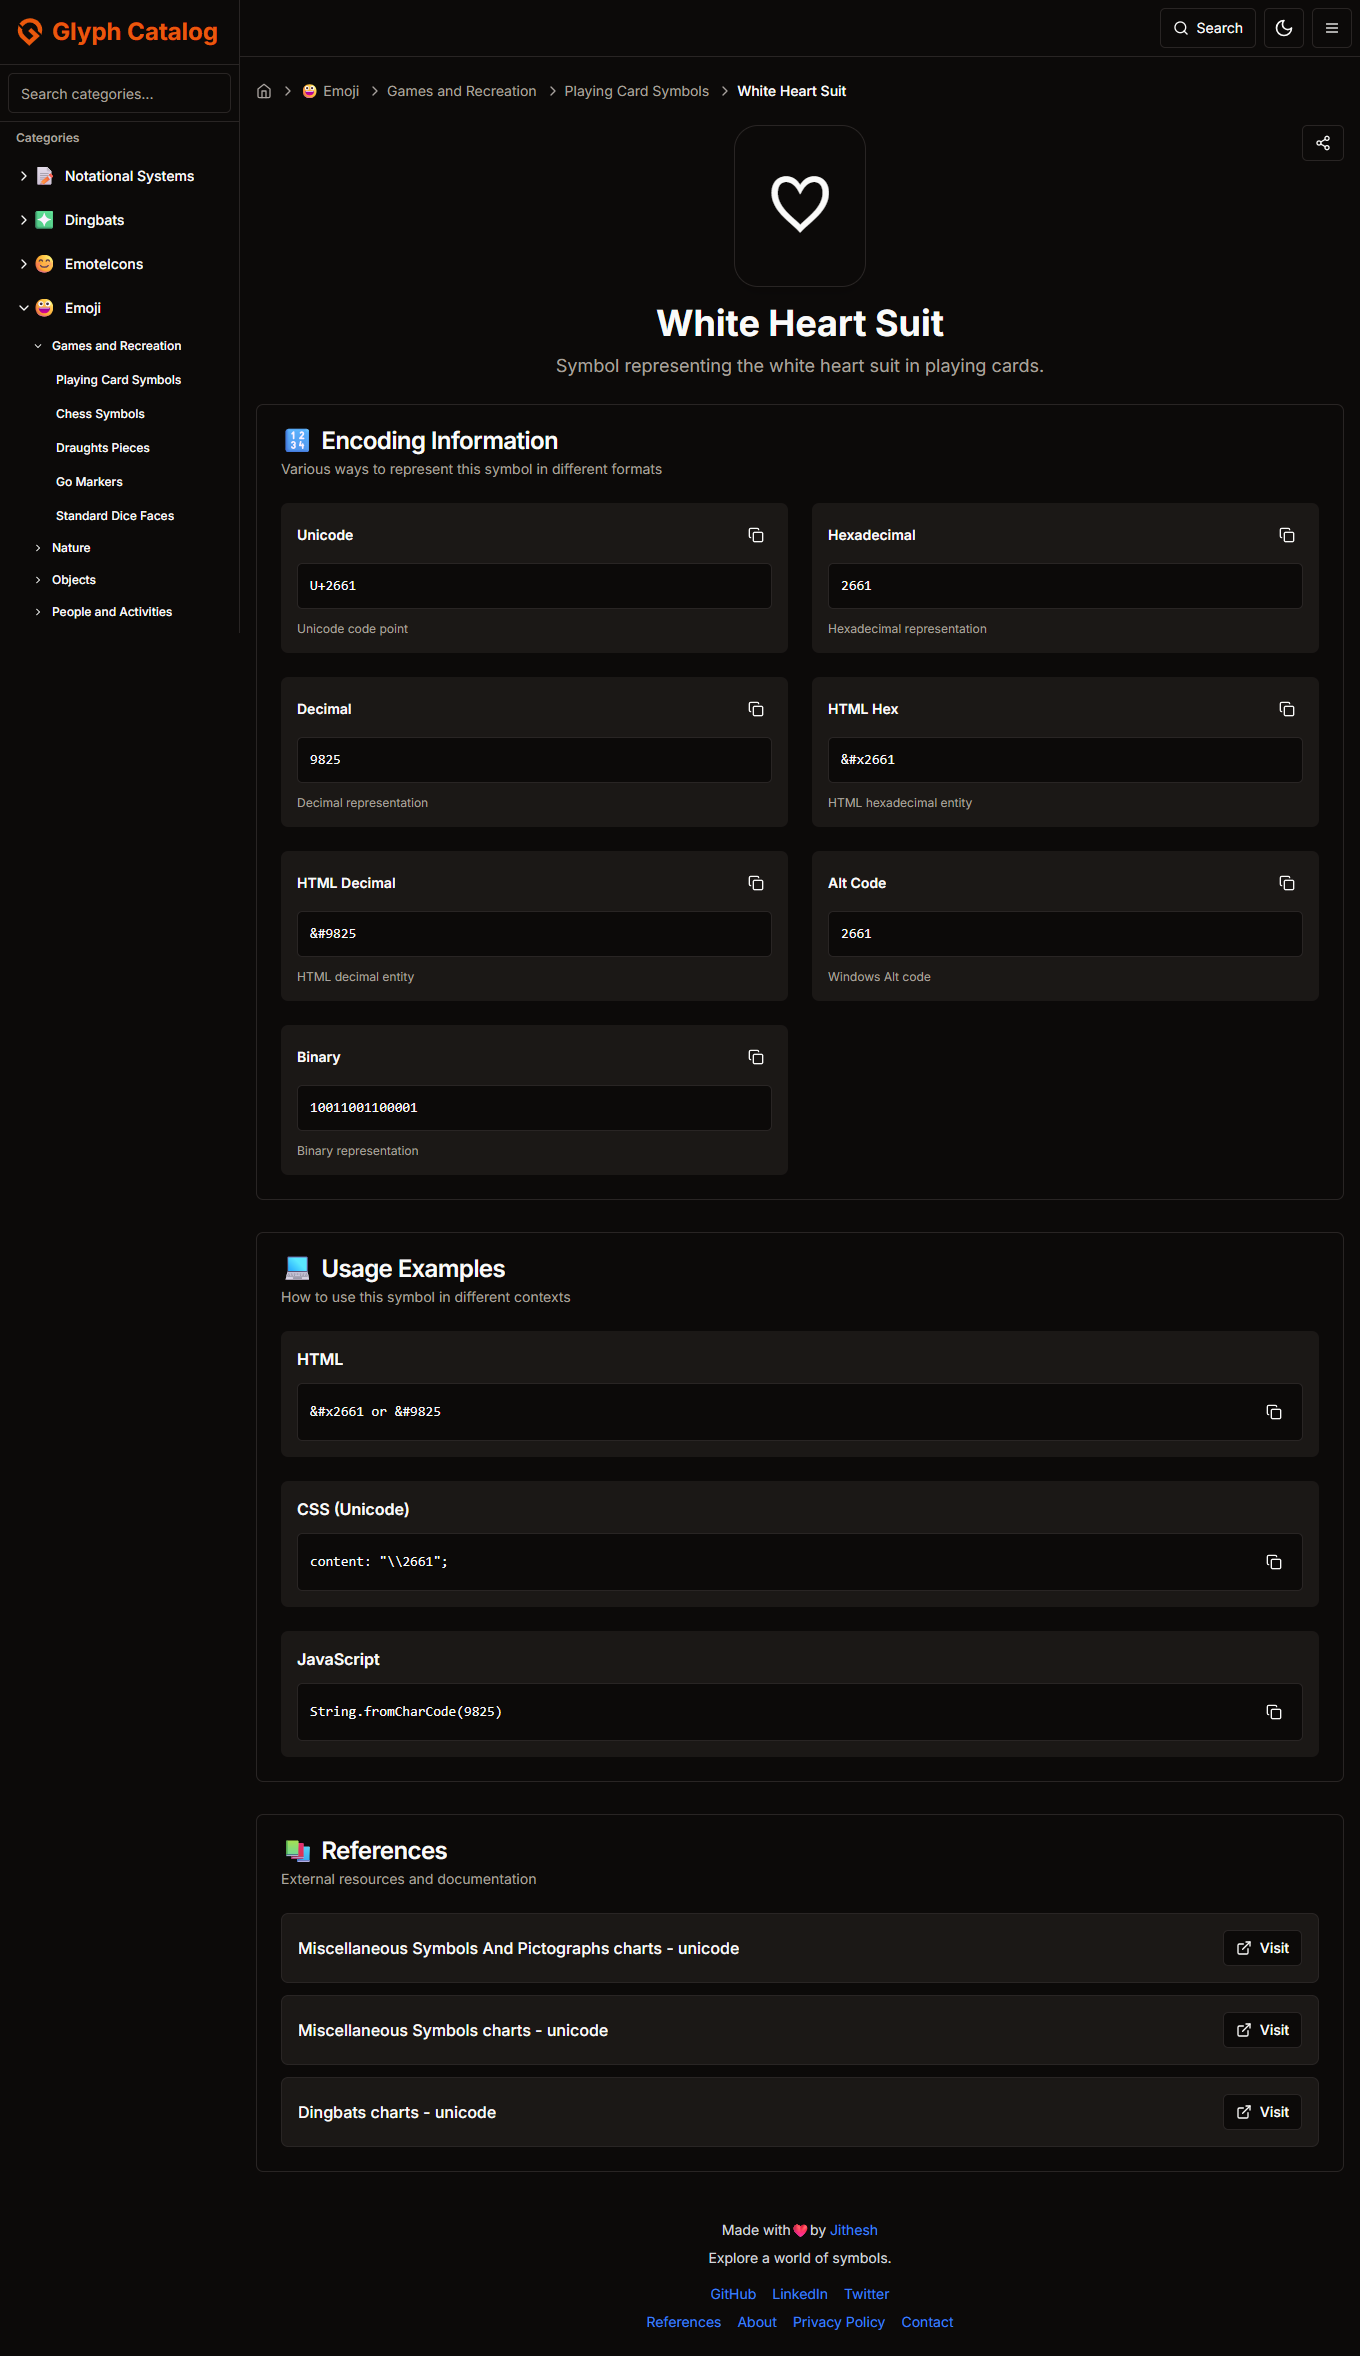Click Playing Card Symbols breadcrumb

(x=637, y=91)
